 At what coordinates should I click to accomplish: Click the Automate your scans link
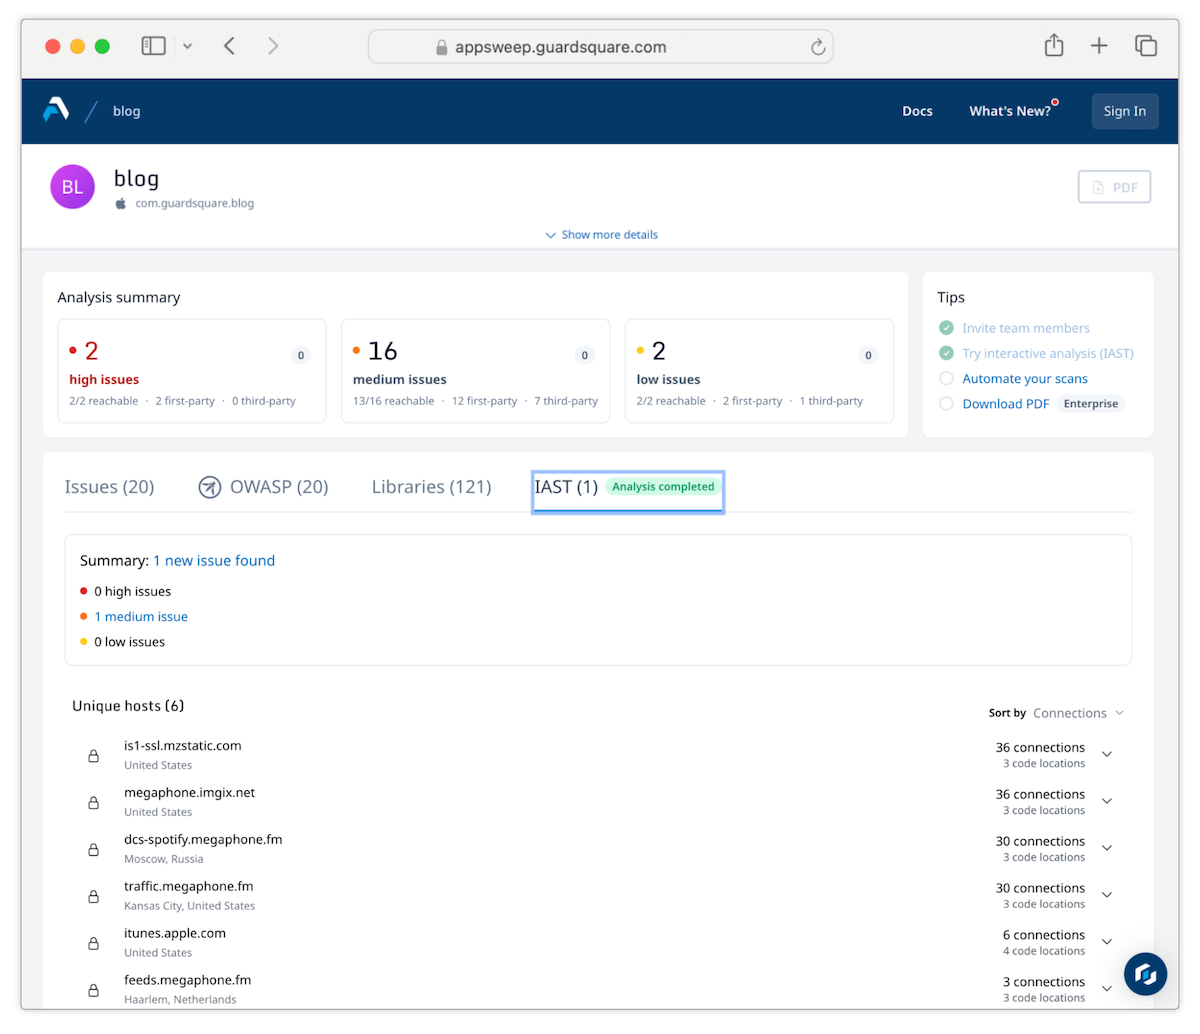pyautogui.click(x=1025, y=379)
